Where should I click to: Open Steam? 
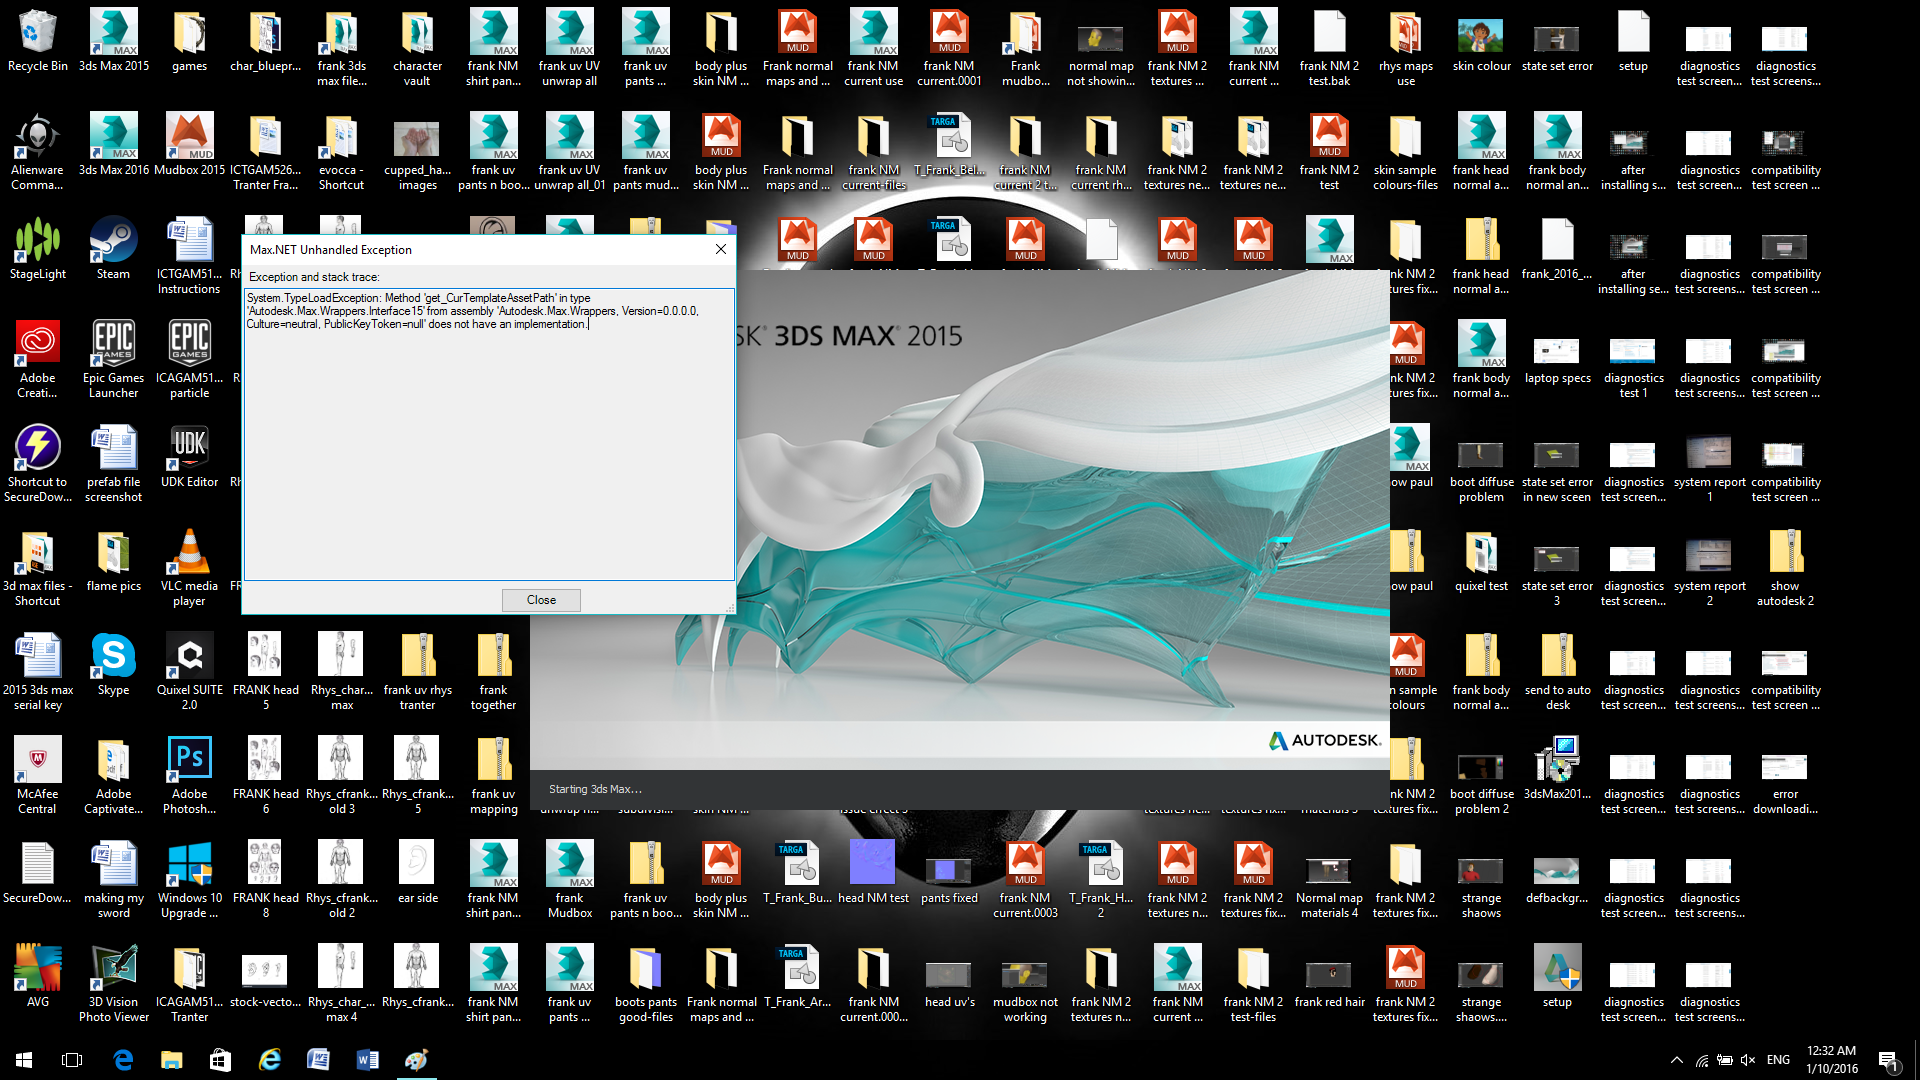(113, 245)
